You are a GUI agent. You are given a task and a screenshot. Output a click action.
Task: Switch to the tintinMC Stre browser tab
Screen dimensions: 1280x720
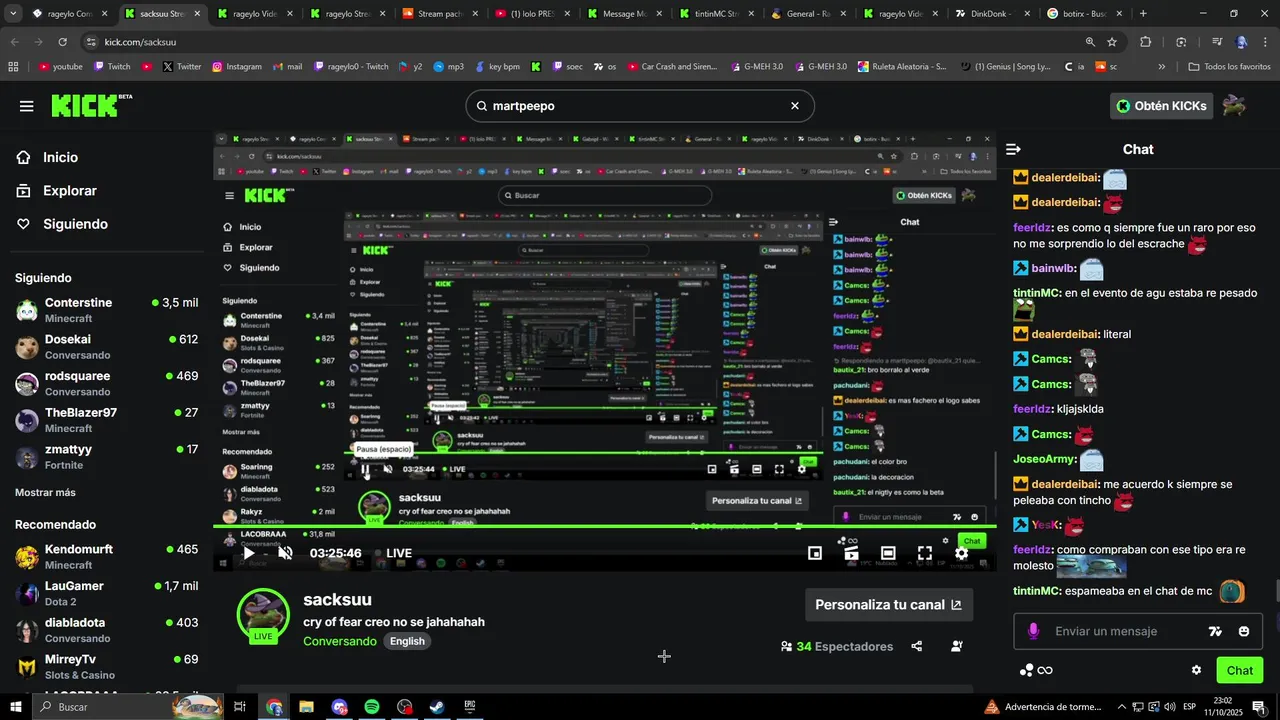717,14
